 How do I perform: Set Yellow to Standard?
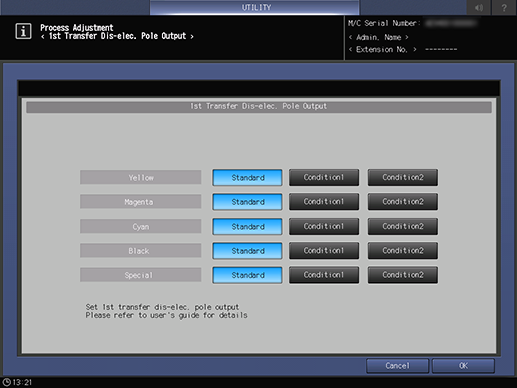247,177
